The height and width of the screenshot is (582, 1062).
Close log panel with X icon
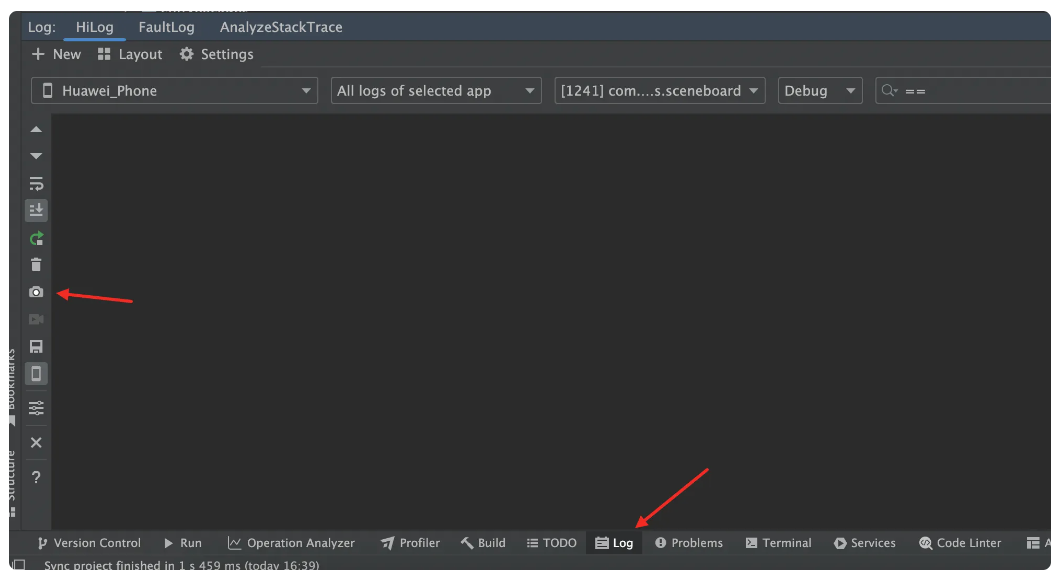pyautogui.click(x=36, y=442)
